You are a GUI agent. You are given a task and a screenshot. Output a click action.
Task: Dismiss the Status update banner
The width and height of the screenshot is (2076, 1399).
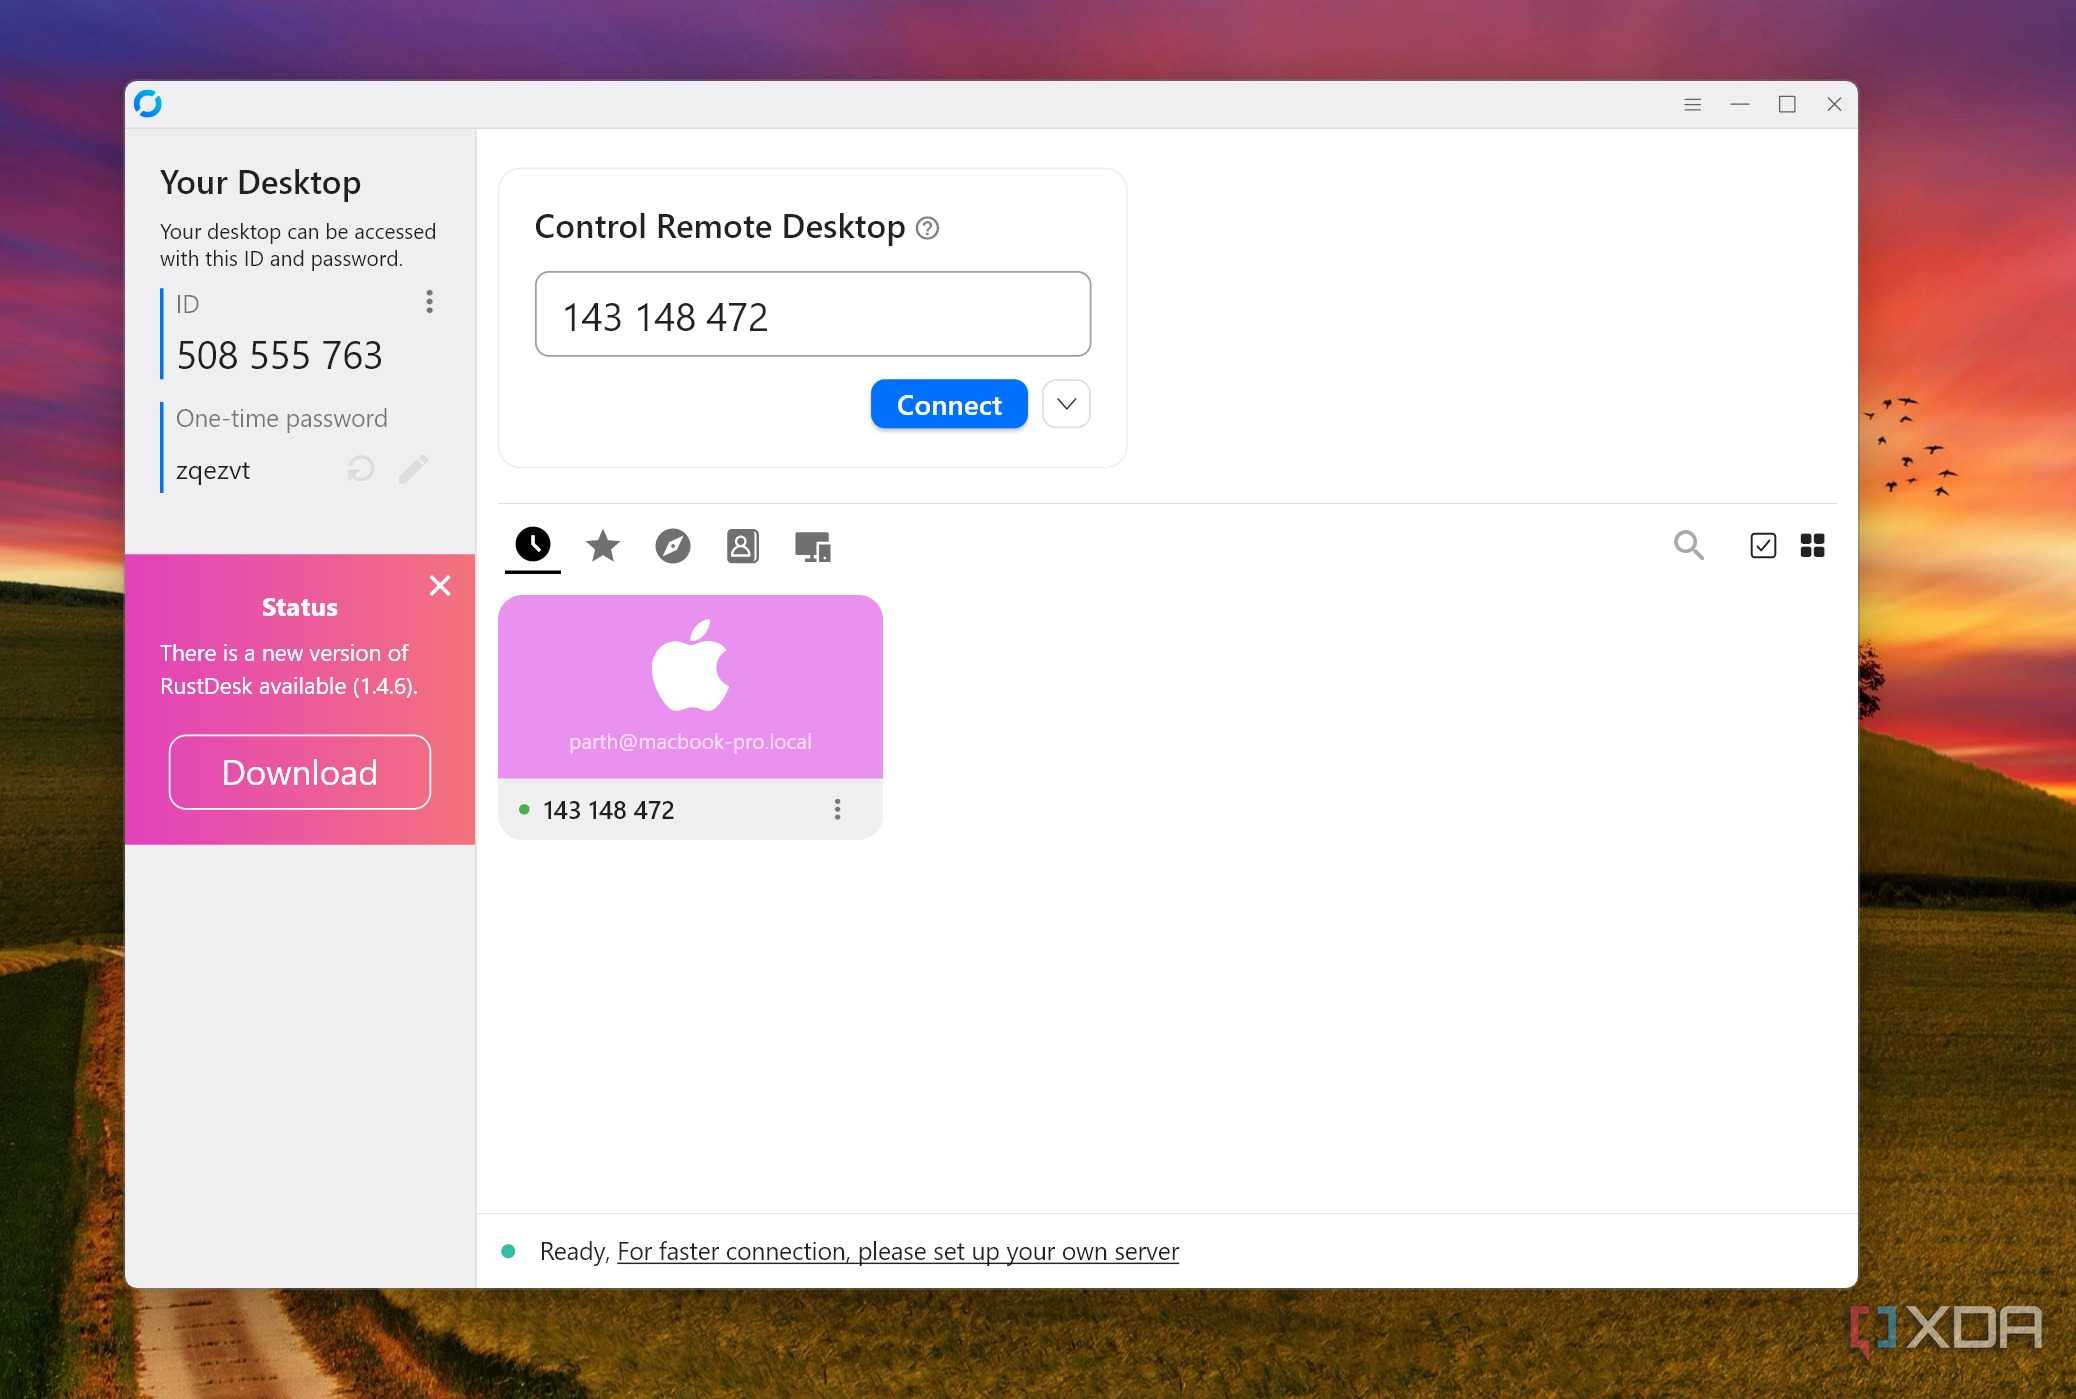440,586
